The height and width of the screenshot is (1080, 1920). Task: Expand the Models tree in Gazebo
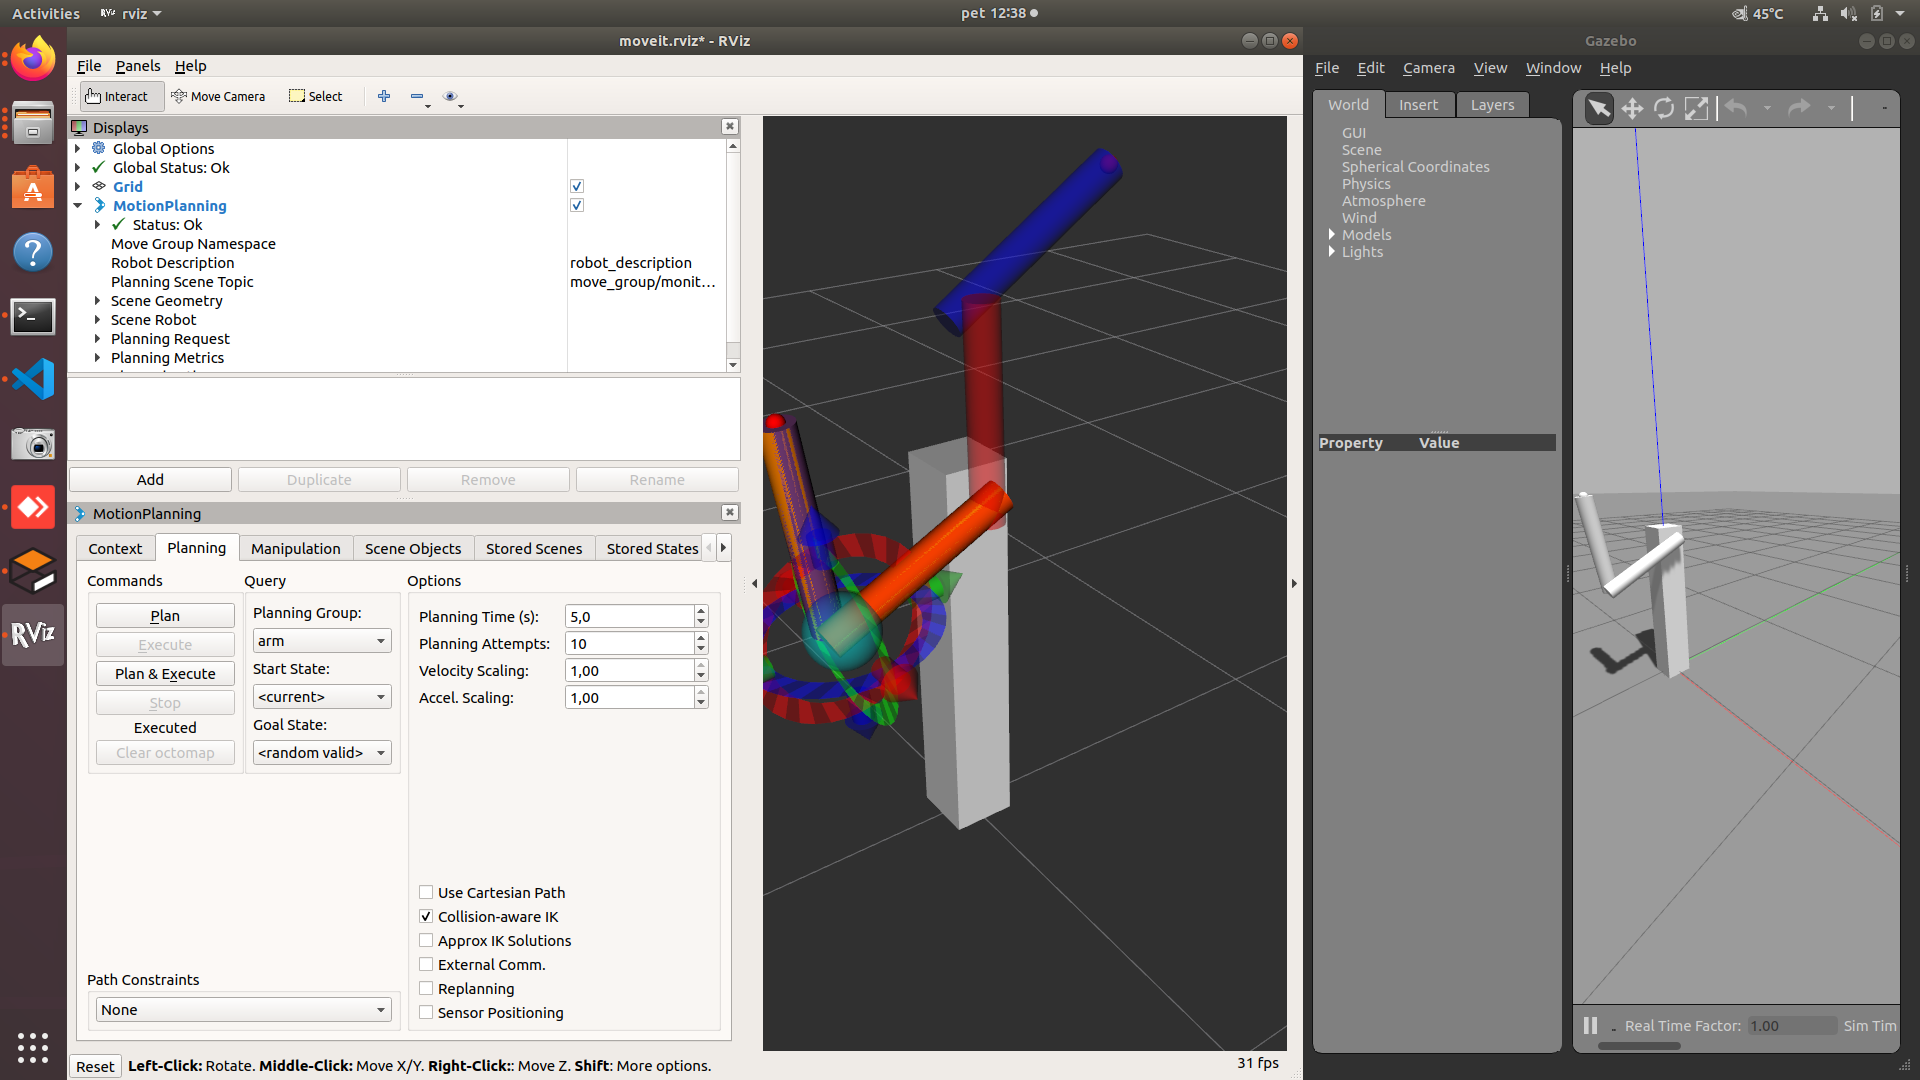point(1332,234)
